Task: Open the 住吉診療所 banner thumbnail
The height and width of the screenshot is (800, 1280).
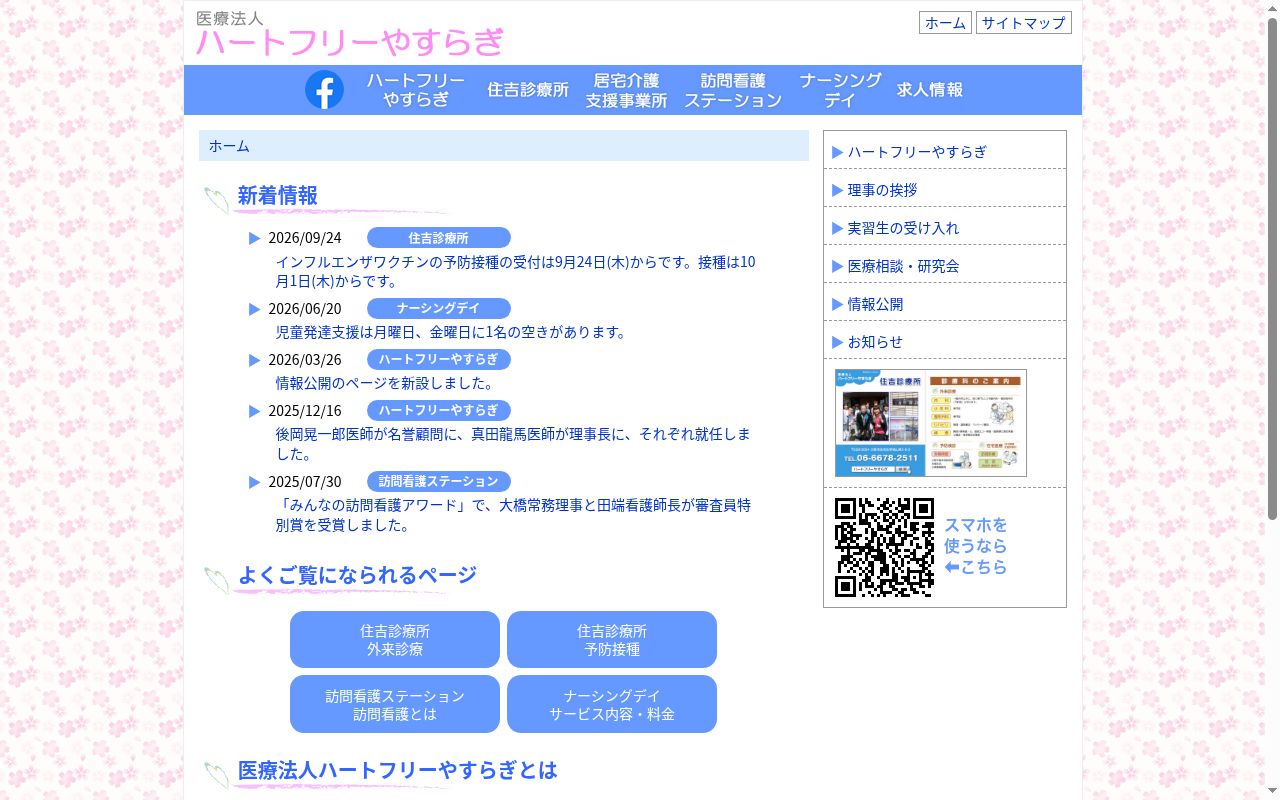Action: [x=930, y=423]
